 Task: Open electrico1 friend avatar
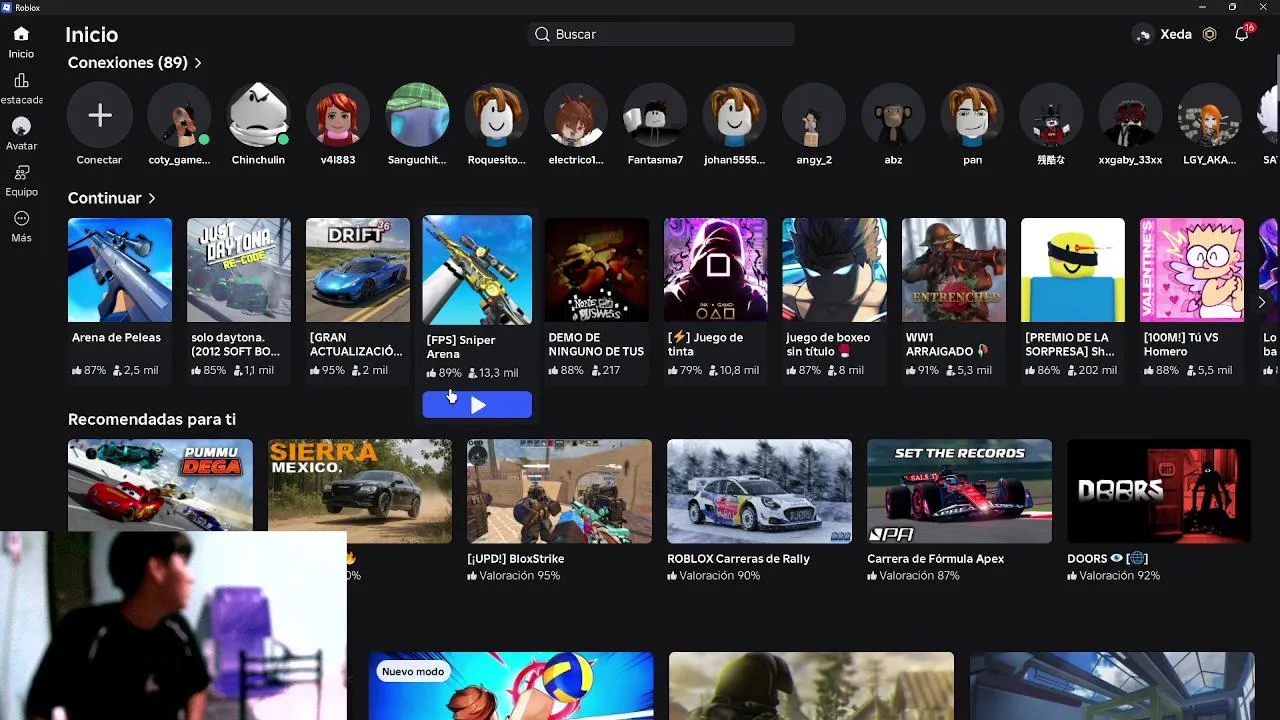click(x=576, y=116)
